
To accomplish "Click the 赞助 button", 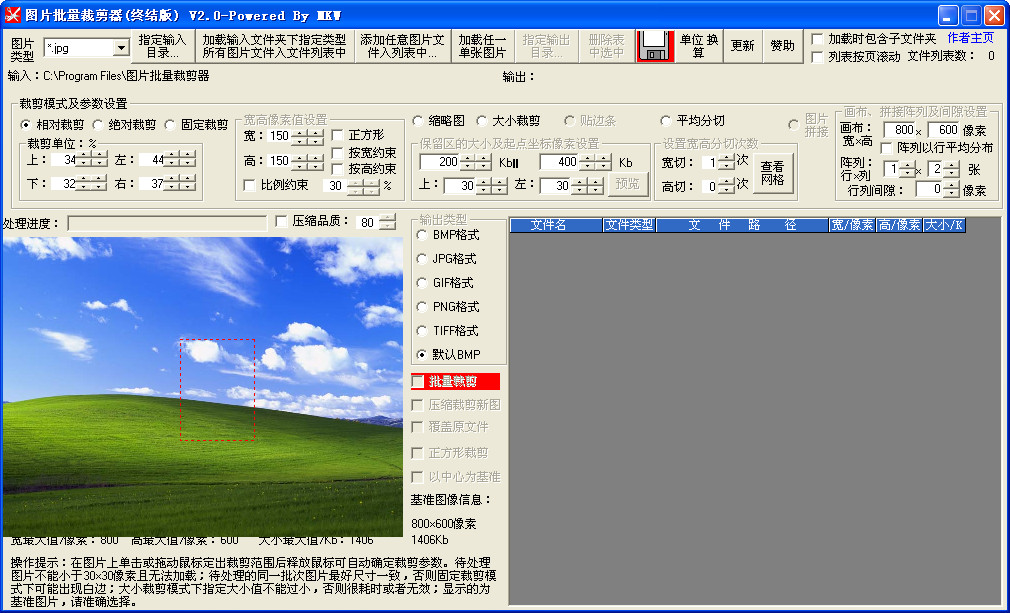I will point(783,46).
